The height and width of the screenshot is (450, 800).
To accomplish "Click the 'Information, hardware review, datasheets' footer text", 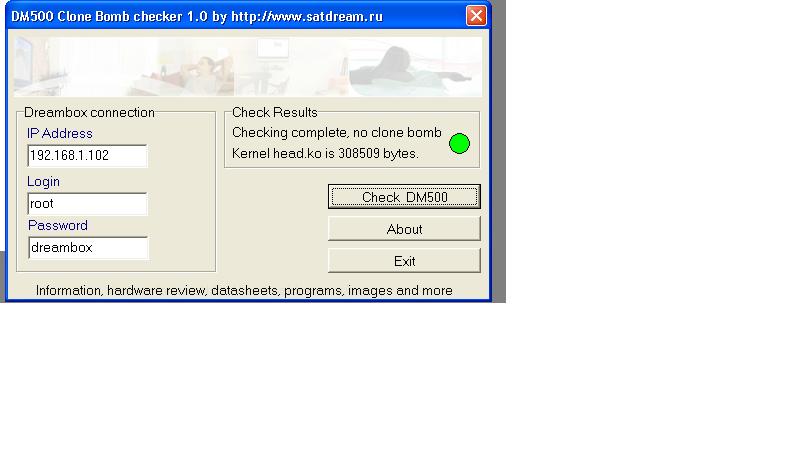I will (x=244, y=290).
